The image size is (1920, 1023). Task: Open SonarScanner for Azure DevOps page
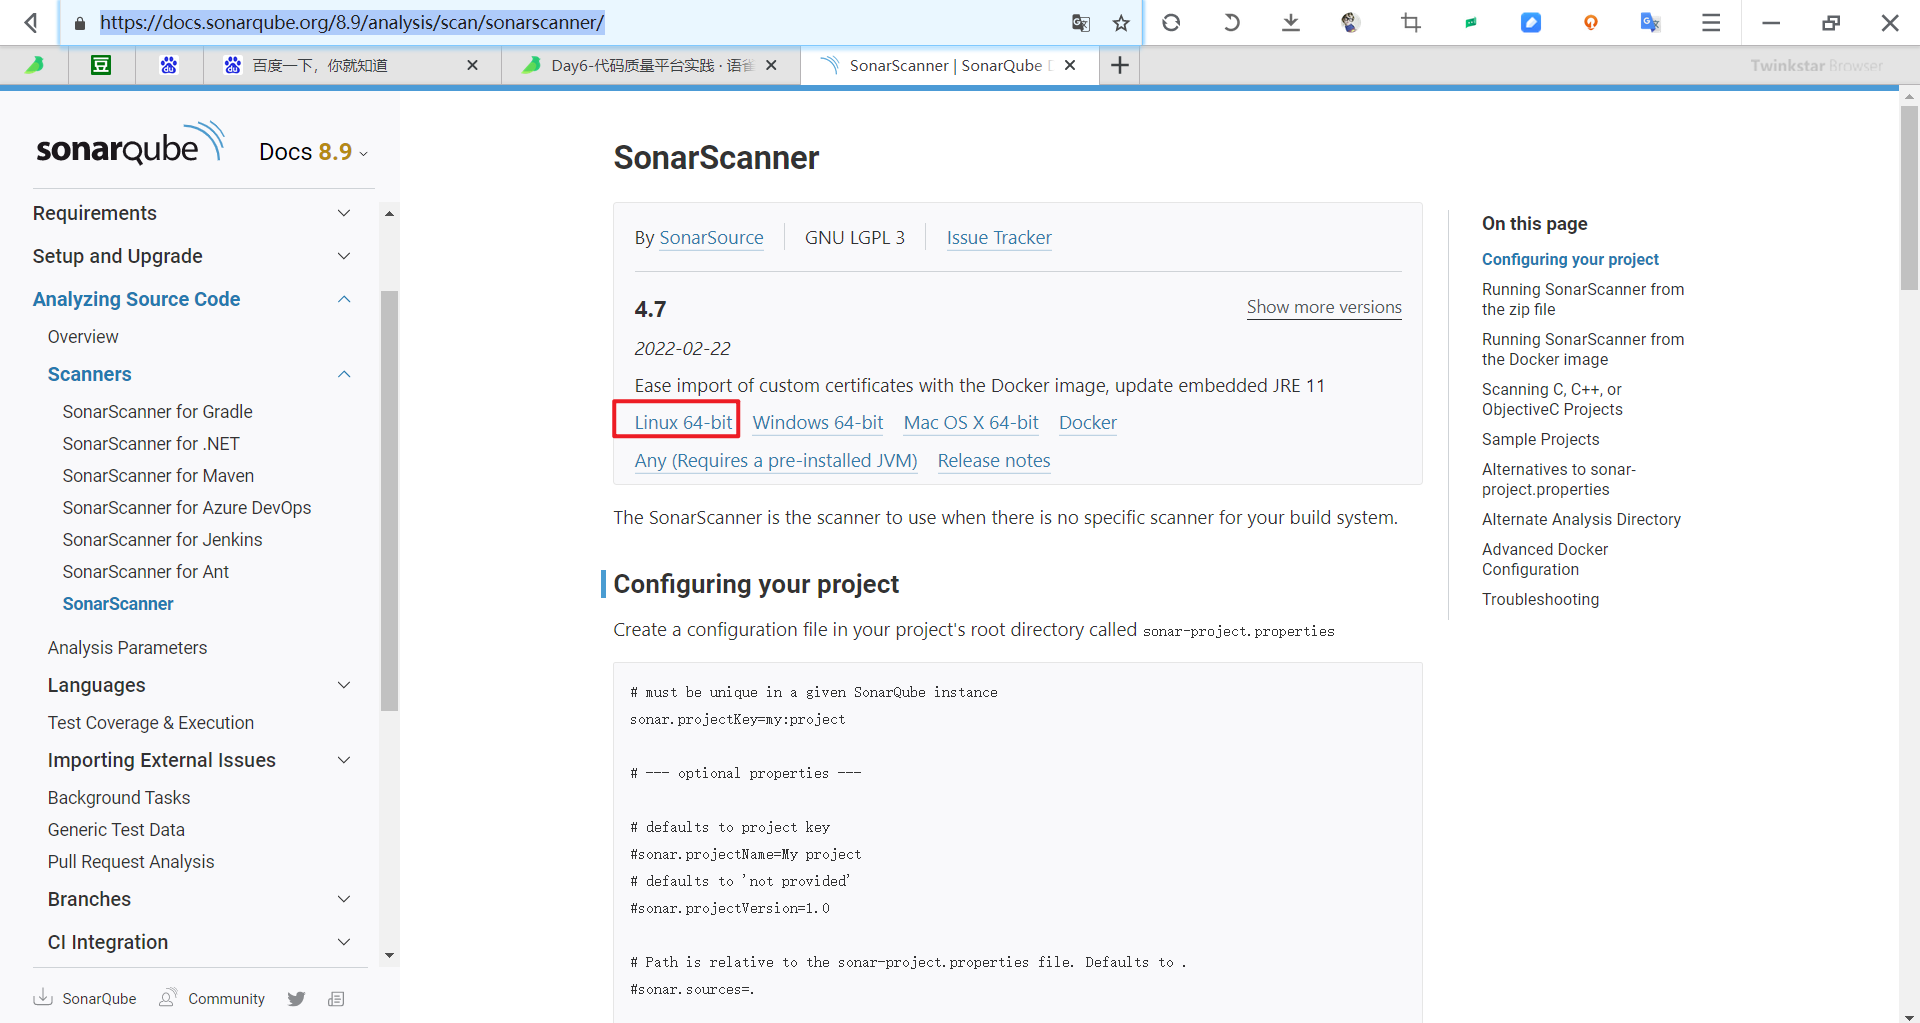pos(187,508)
